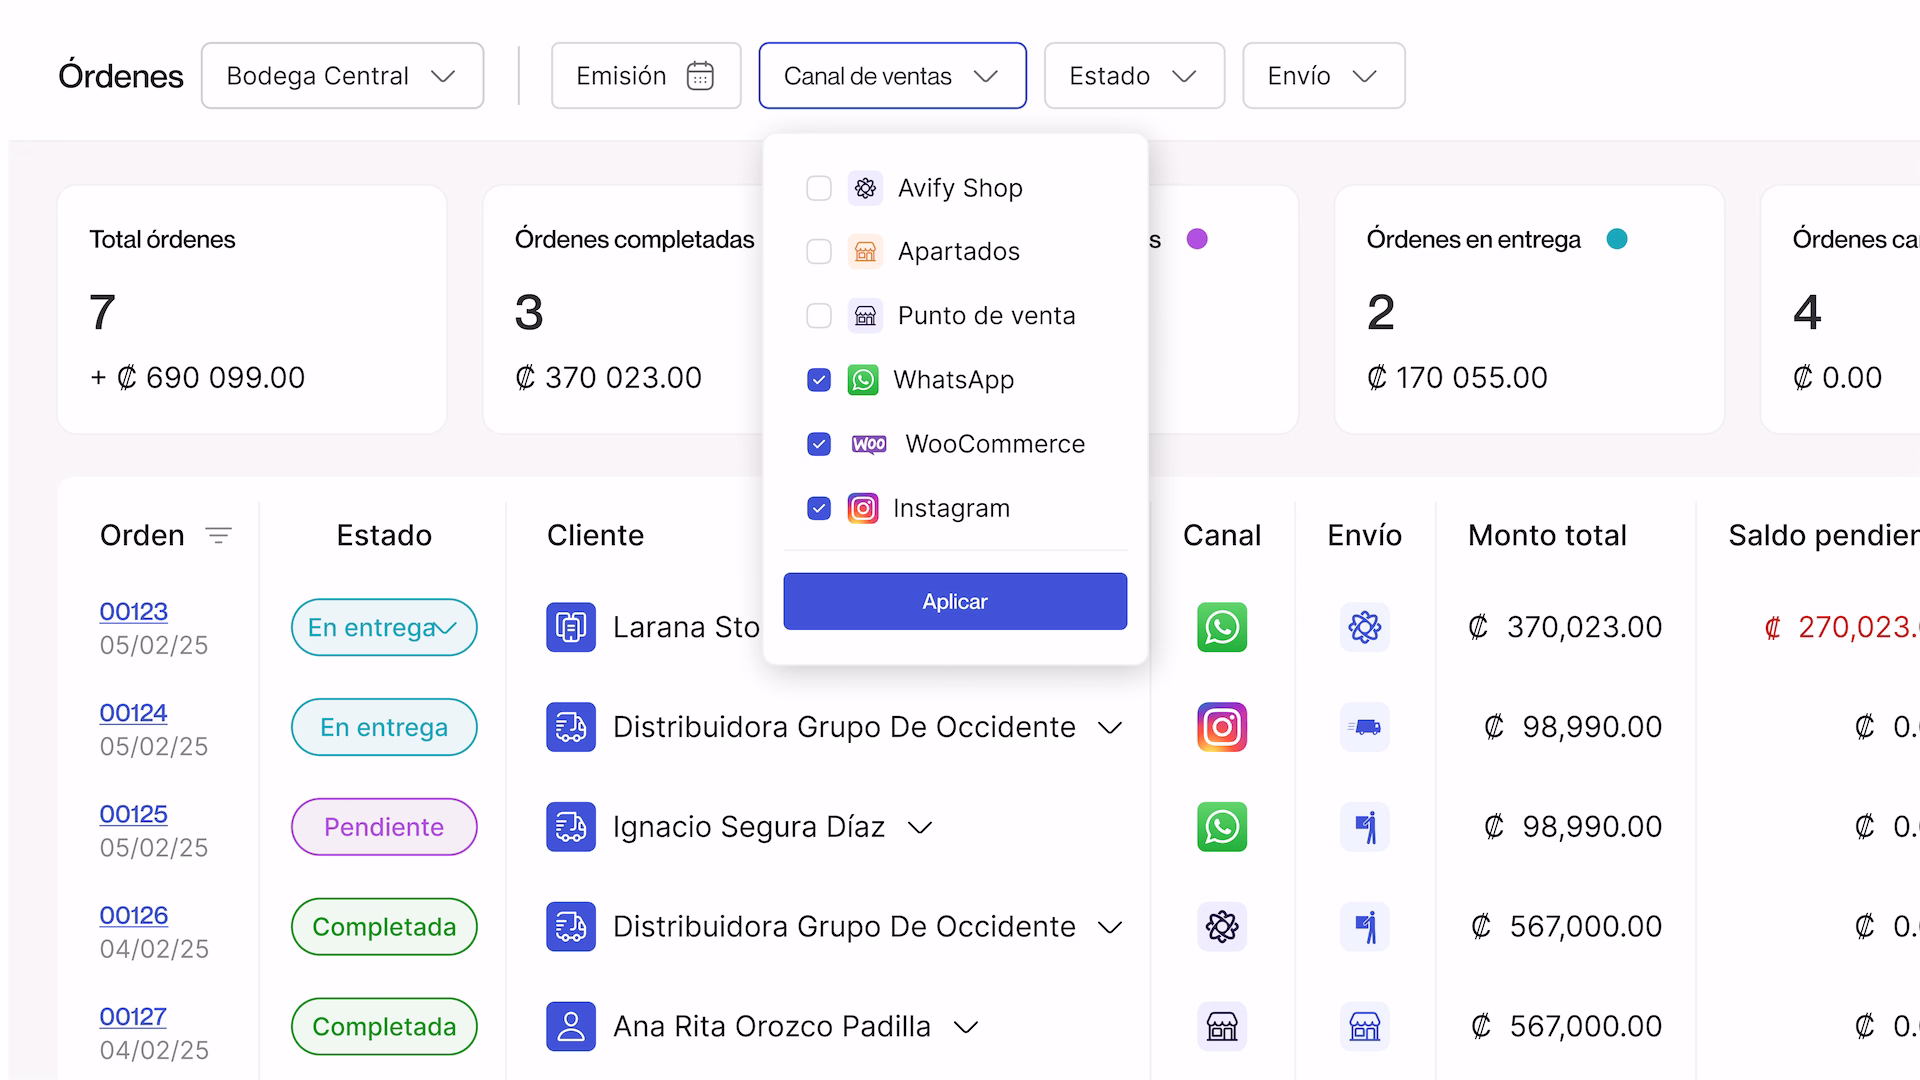The height and width of the screenshot is (1080, 1920).
Task: Click Instagram channel icon for order 00124
Action: coord(1221,727)
